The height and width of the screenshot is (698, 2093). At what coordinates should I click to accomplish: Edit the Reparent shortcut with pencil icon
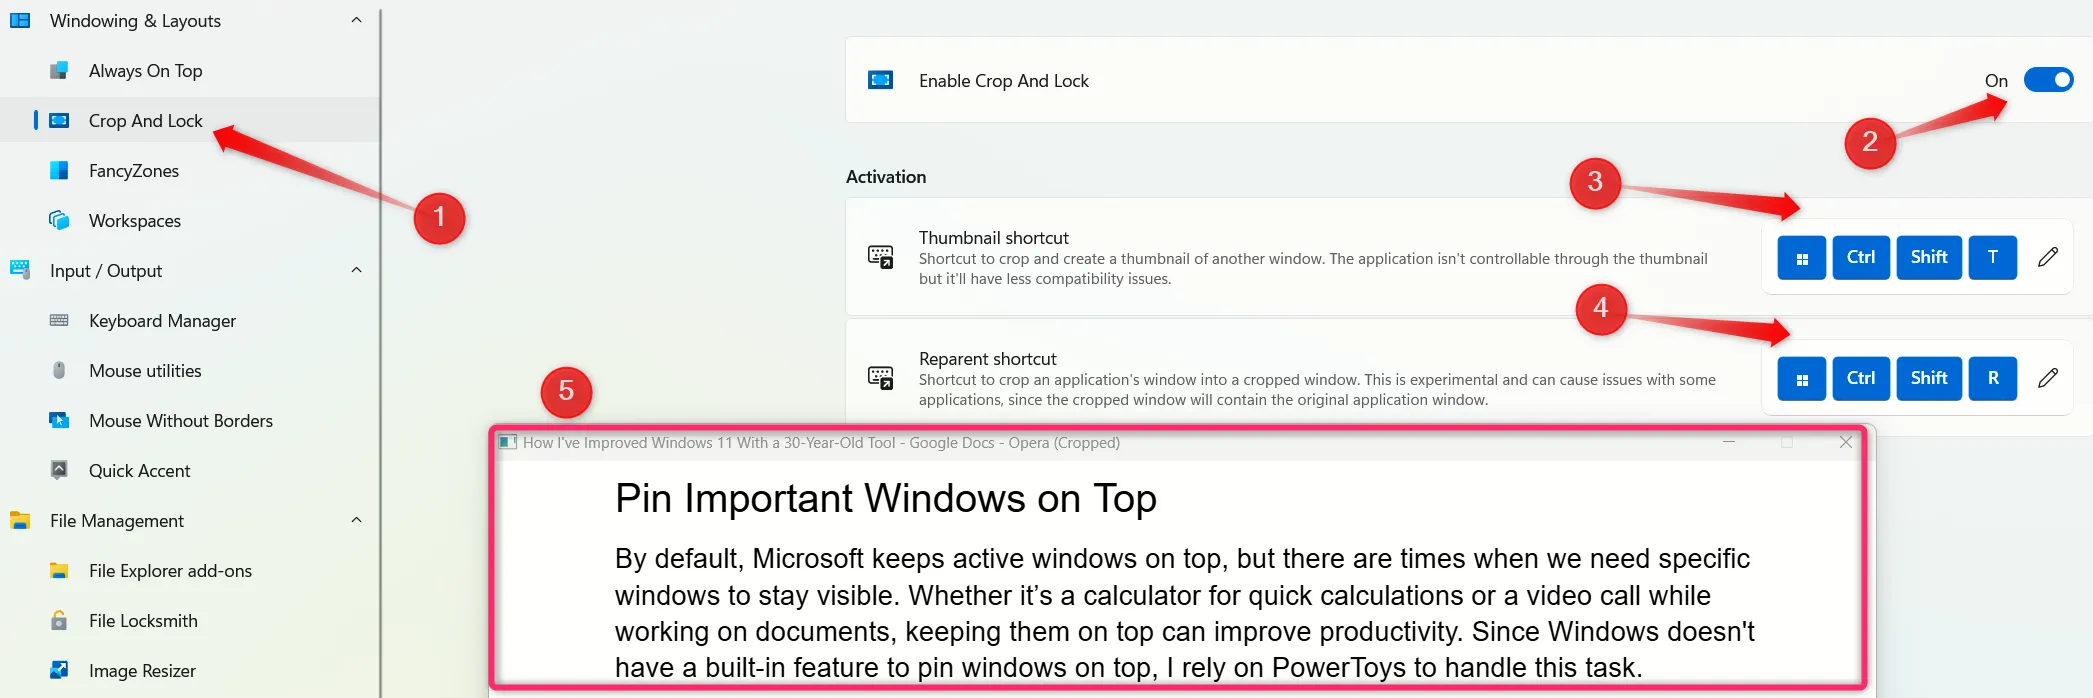click(x=2047, y=378)
